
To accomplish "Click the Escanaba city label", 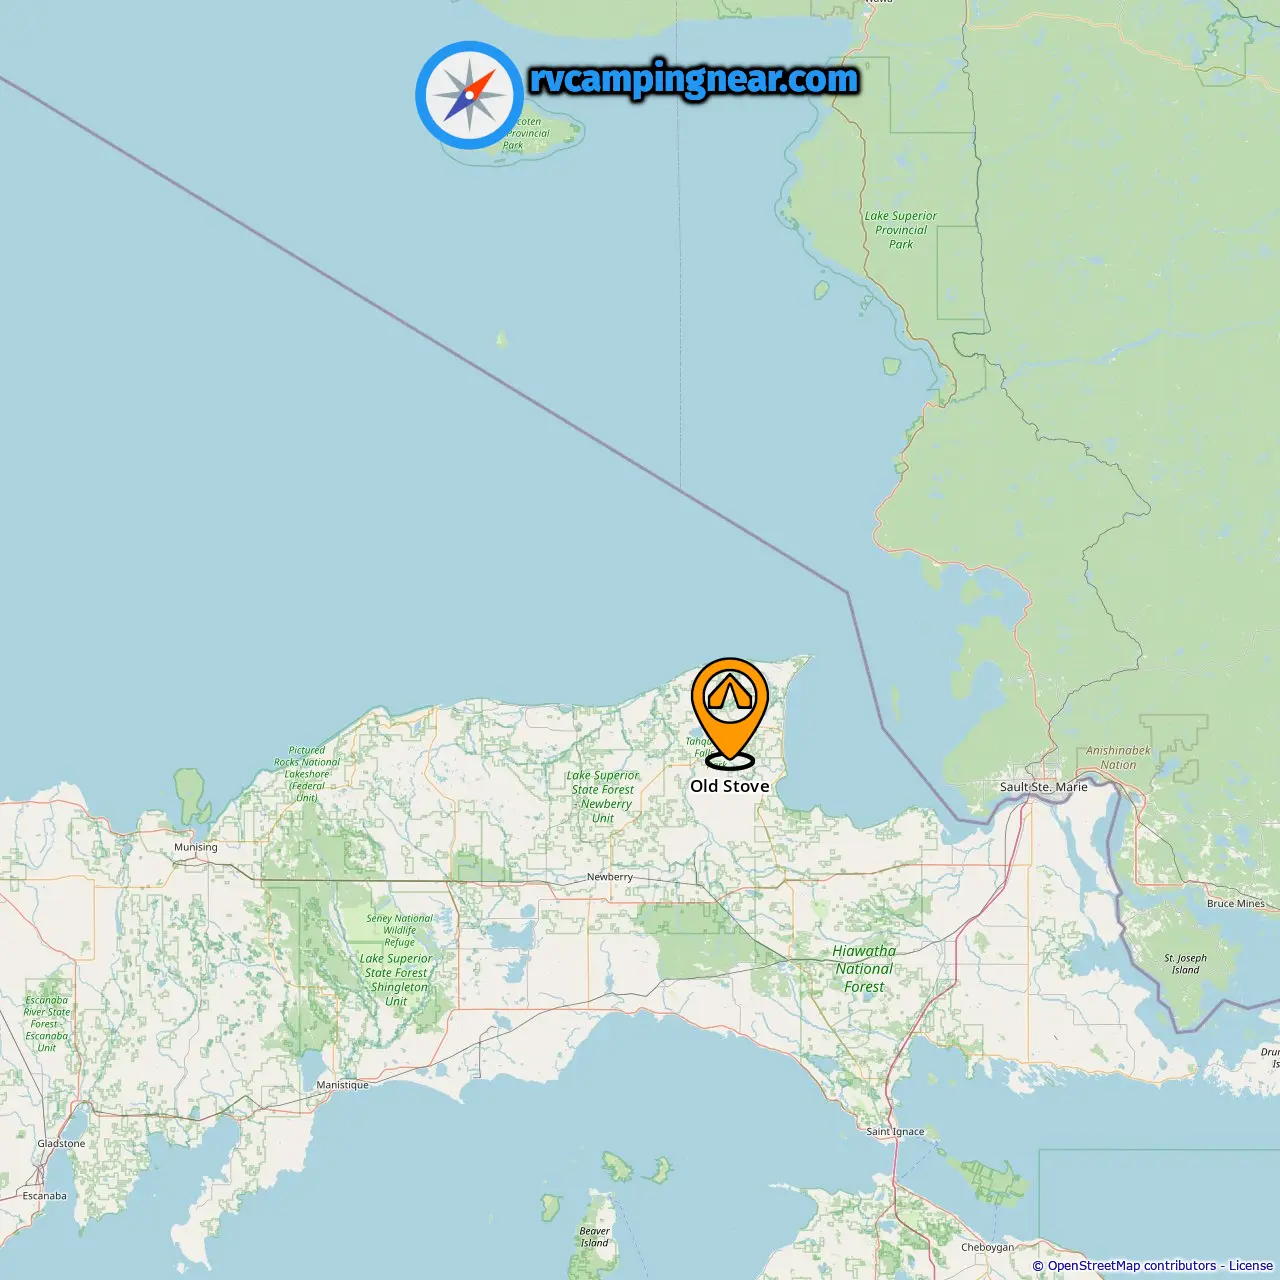I will coord(45,1196).
